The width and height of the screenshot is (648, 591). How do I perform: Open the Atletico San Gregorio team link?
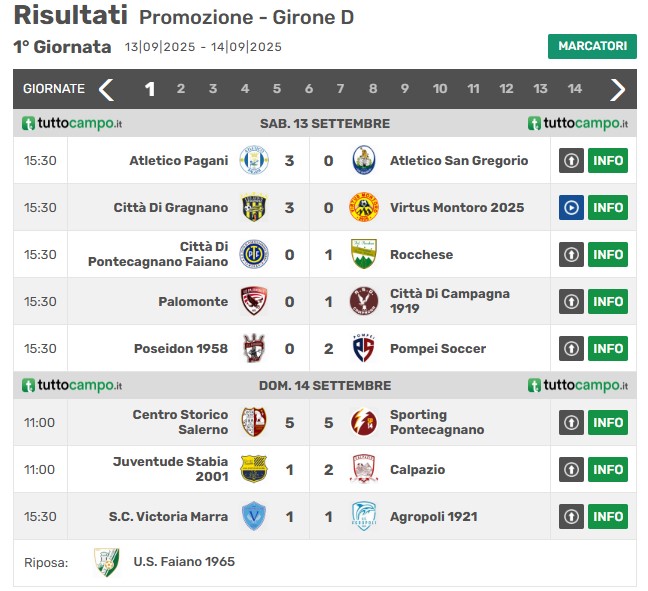tap(459, 160)
